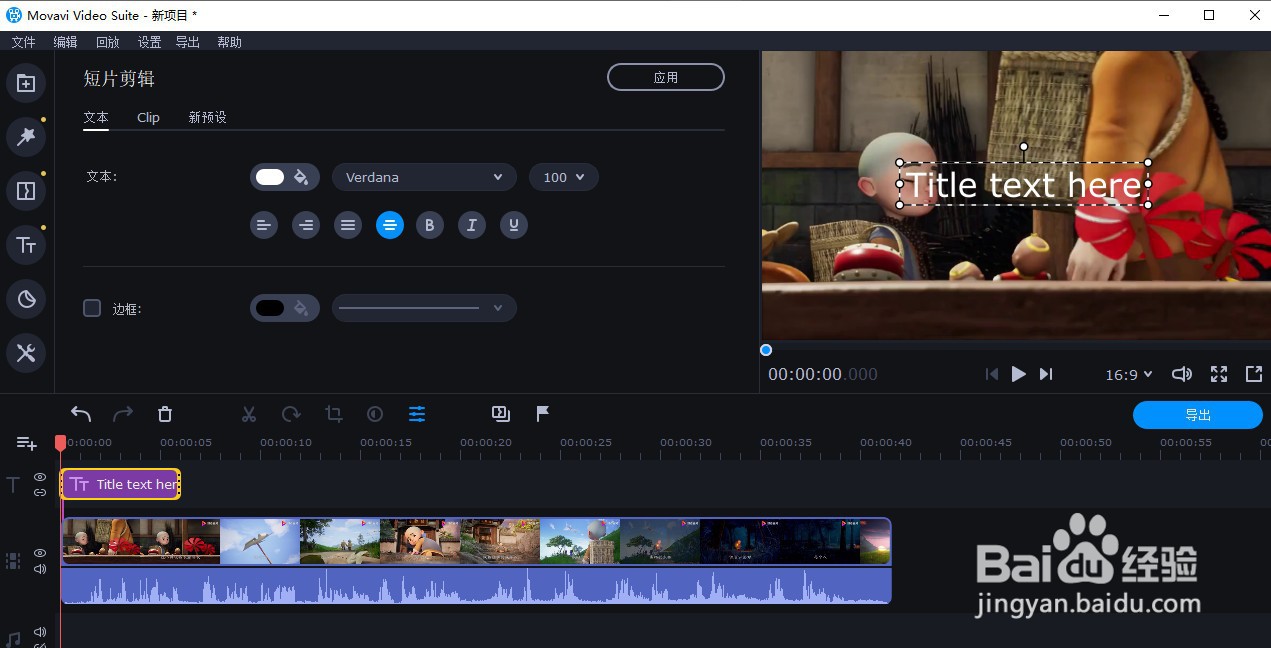Open the Filters magic wand sidebar icon

click(26, 137)
